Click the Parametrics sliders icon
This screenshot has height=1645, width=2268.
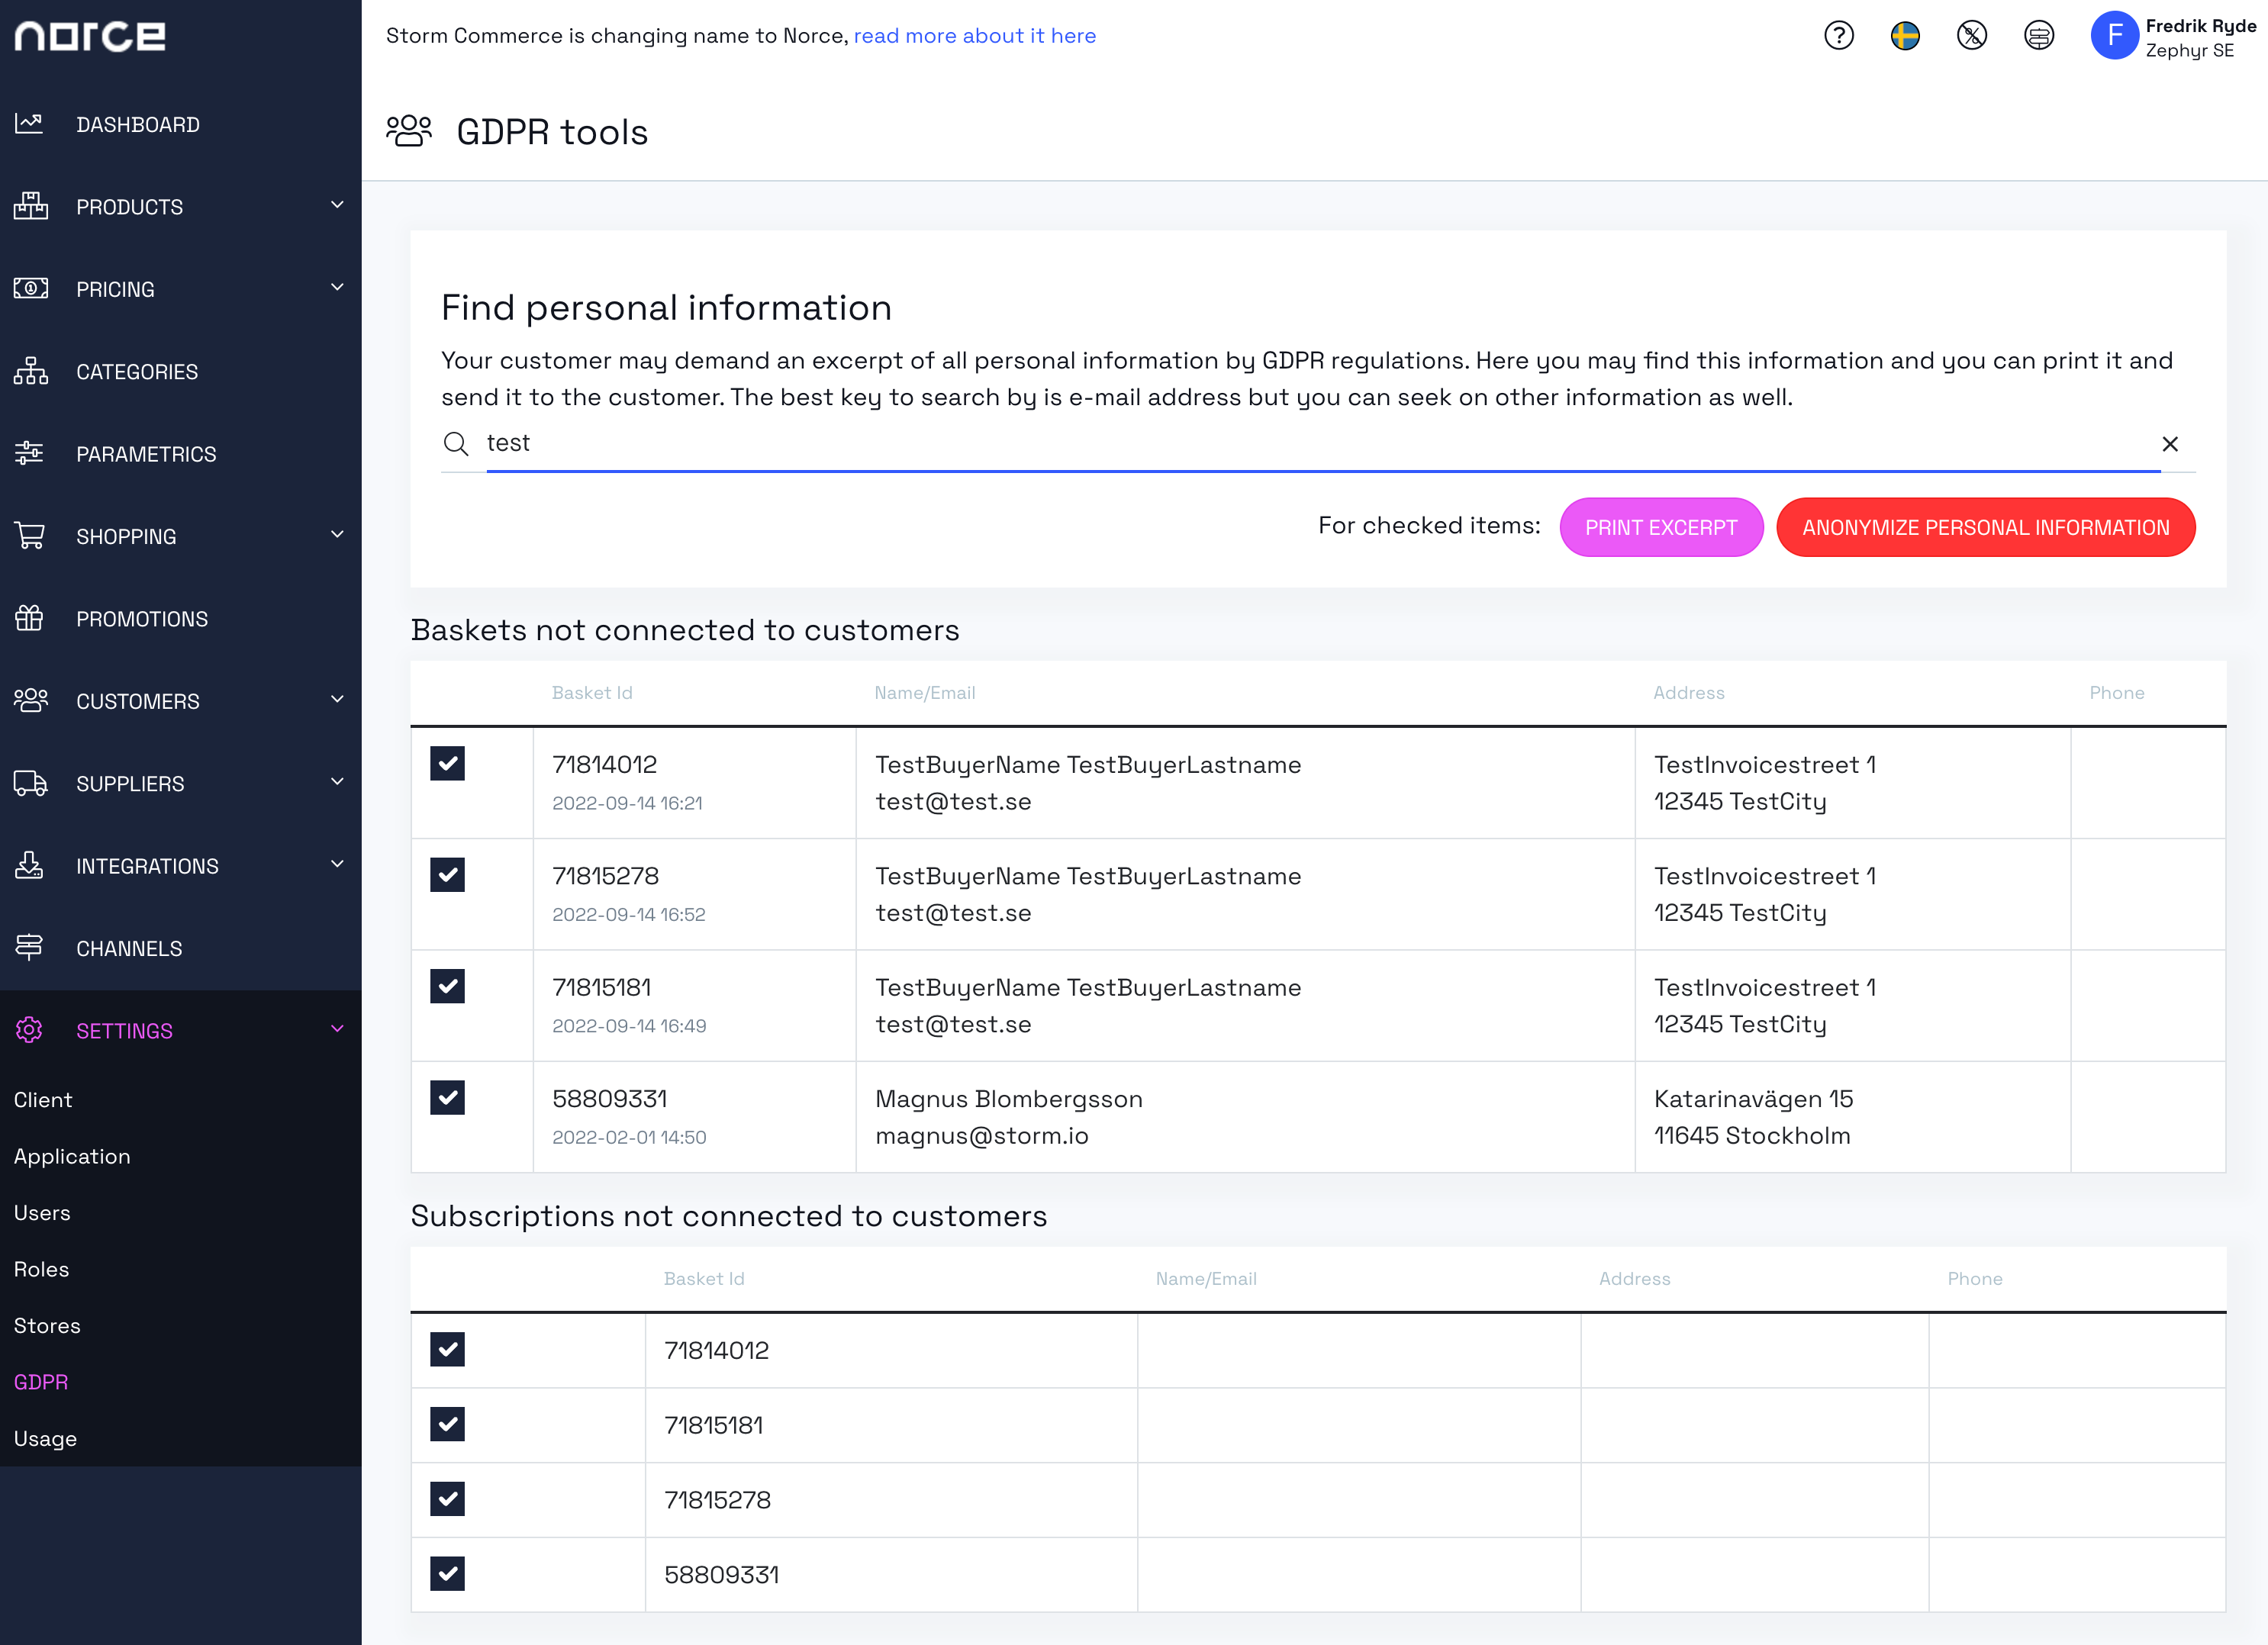coord(29,453)
